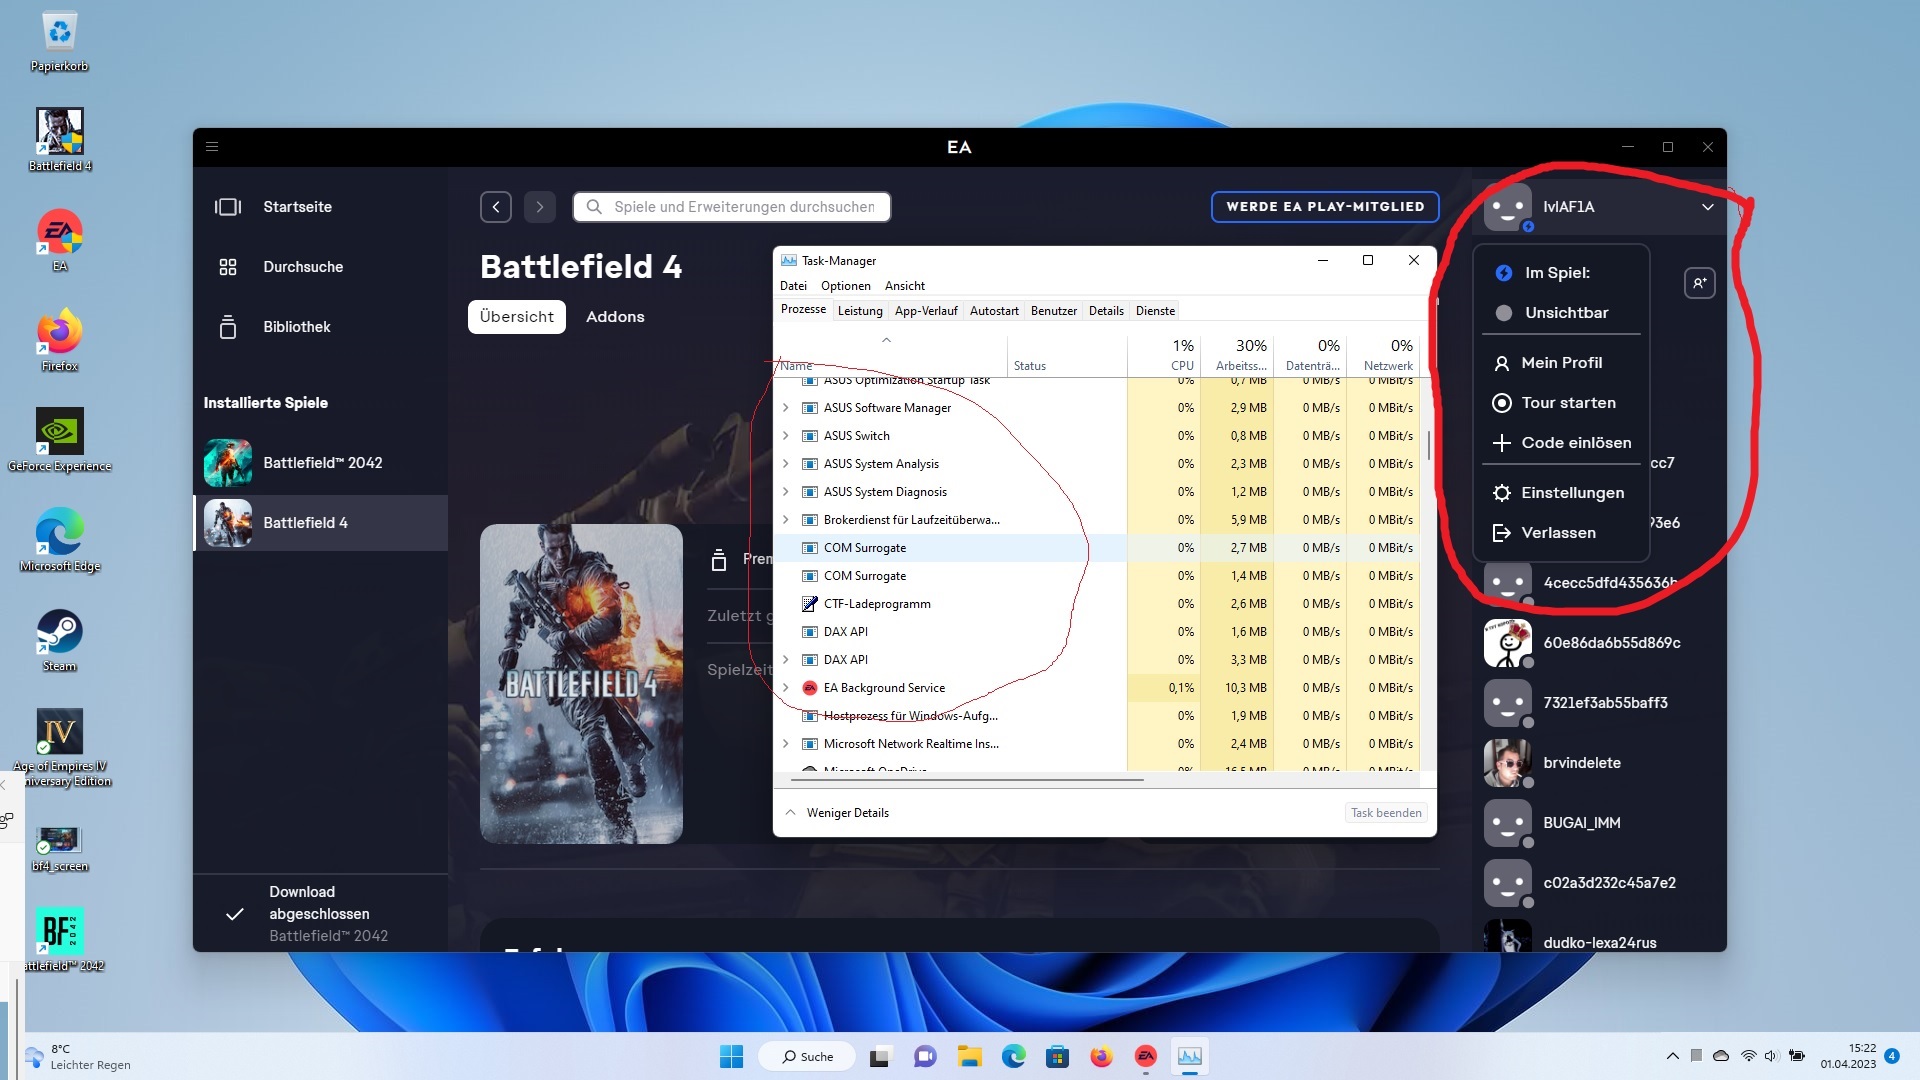Expand ASUS Switch process
The height and width of the screenshot is (1080, 1920).
click(785, 436)
